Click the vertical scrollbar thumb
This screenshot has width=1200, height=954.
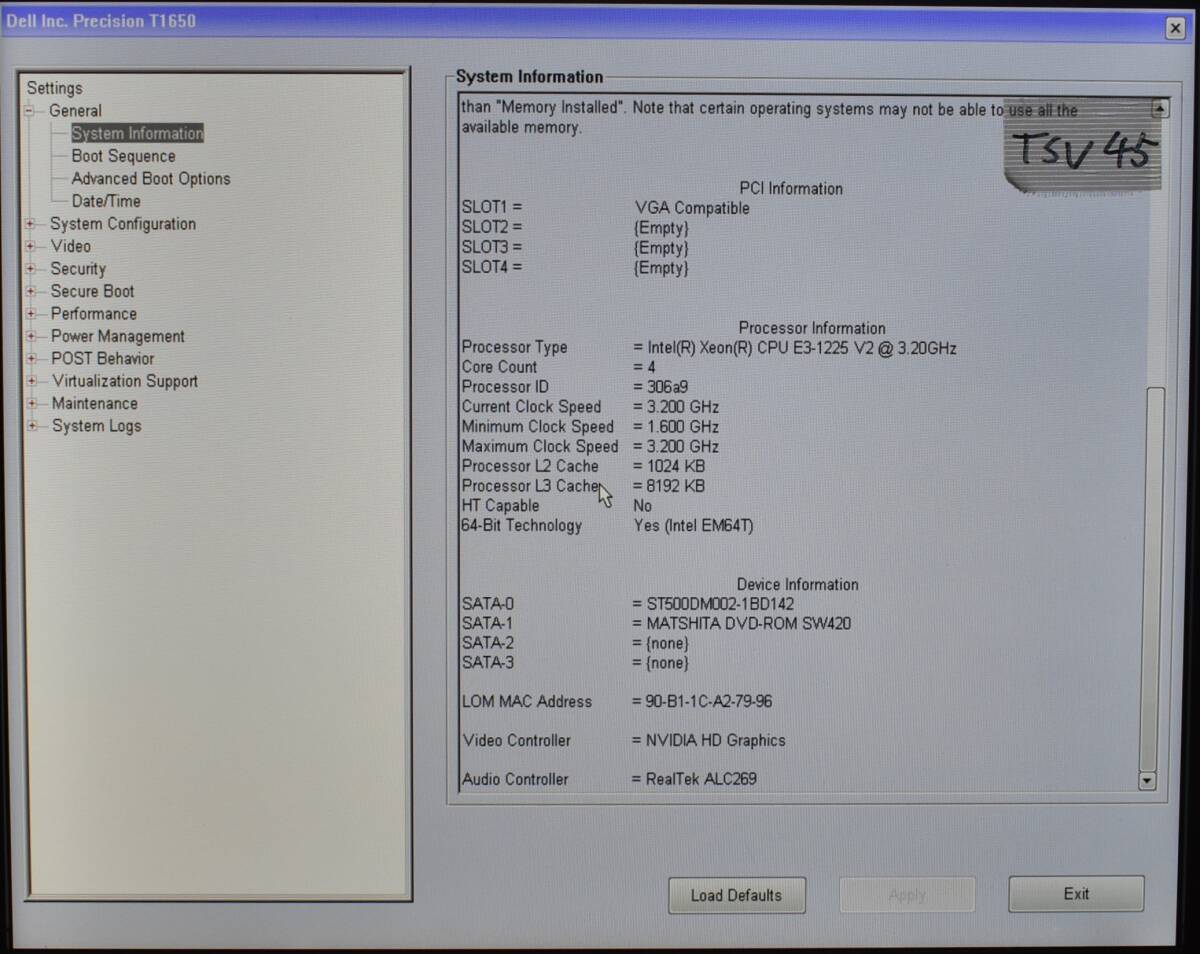(1152, 580)
